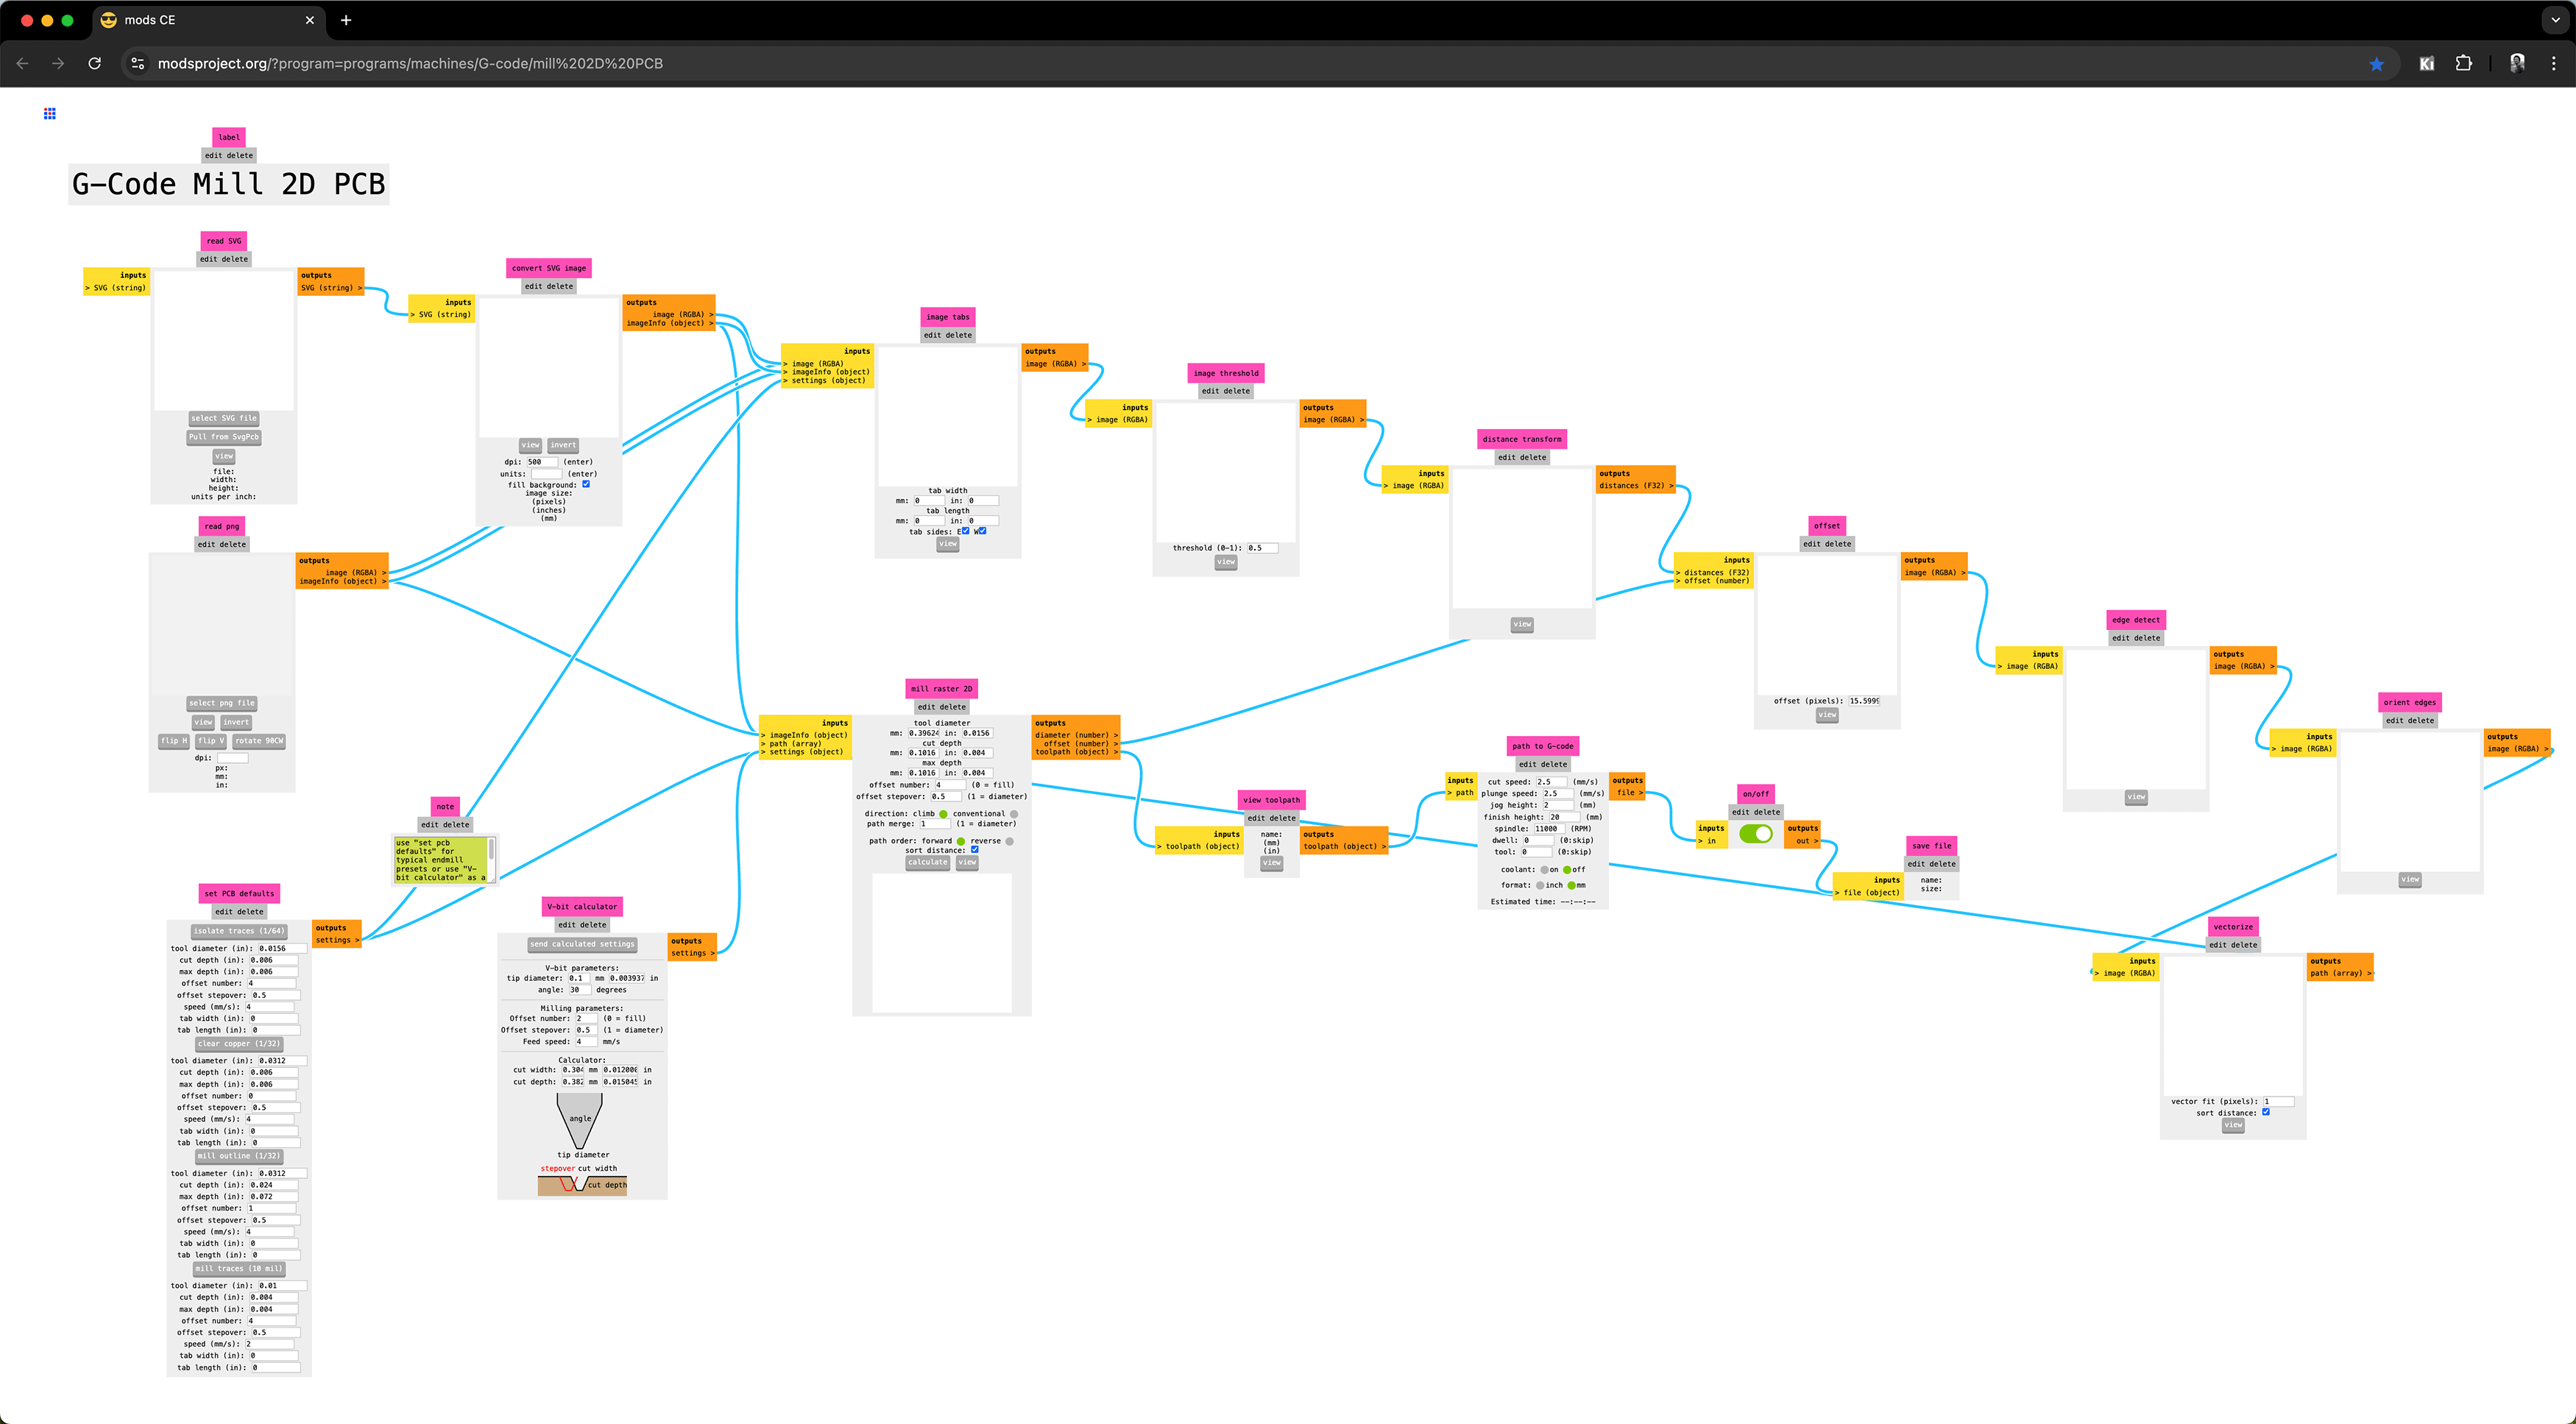Click the profile avatar icon

(x=2517, y=64)
